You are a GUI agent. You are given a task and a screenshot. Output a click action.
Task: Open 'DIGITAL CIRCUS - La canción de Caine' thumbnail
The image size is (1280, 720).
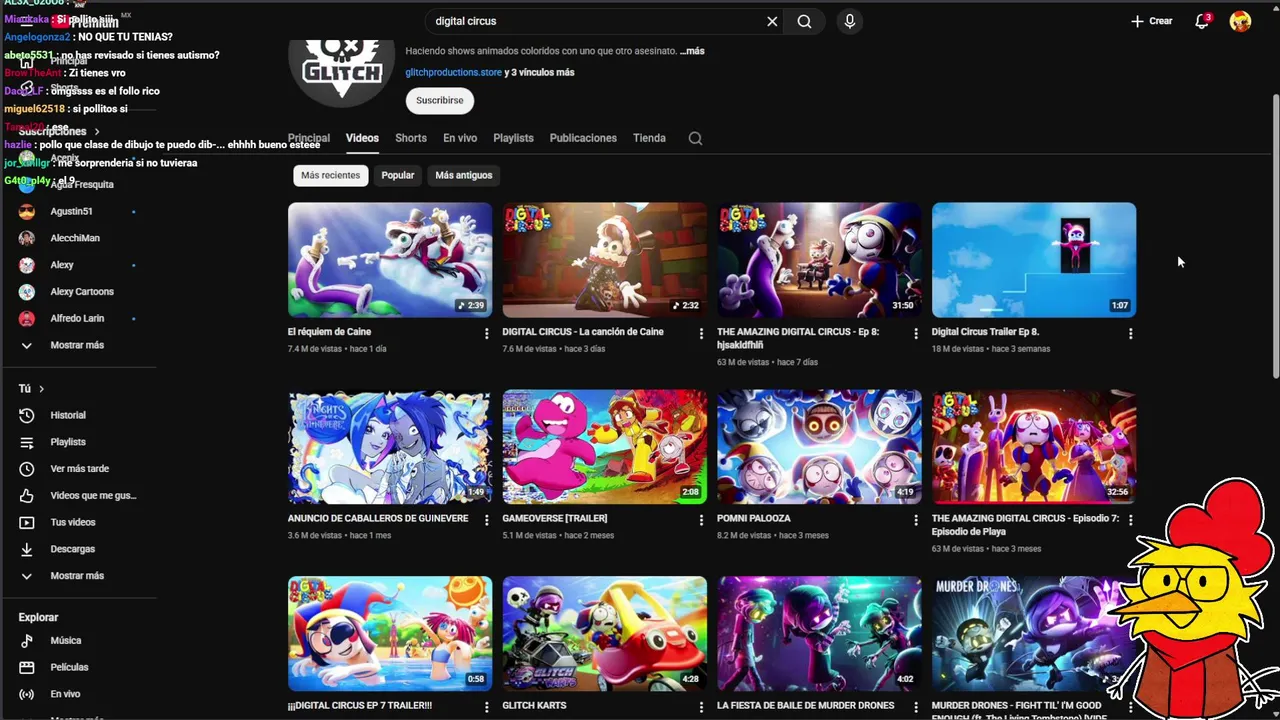(x=604, y=260)
